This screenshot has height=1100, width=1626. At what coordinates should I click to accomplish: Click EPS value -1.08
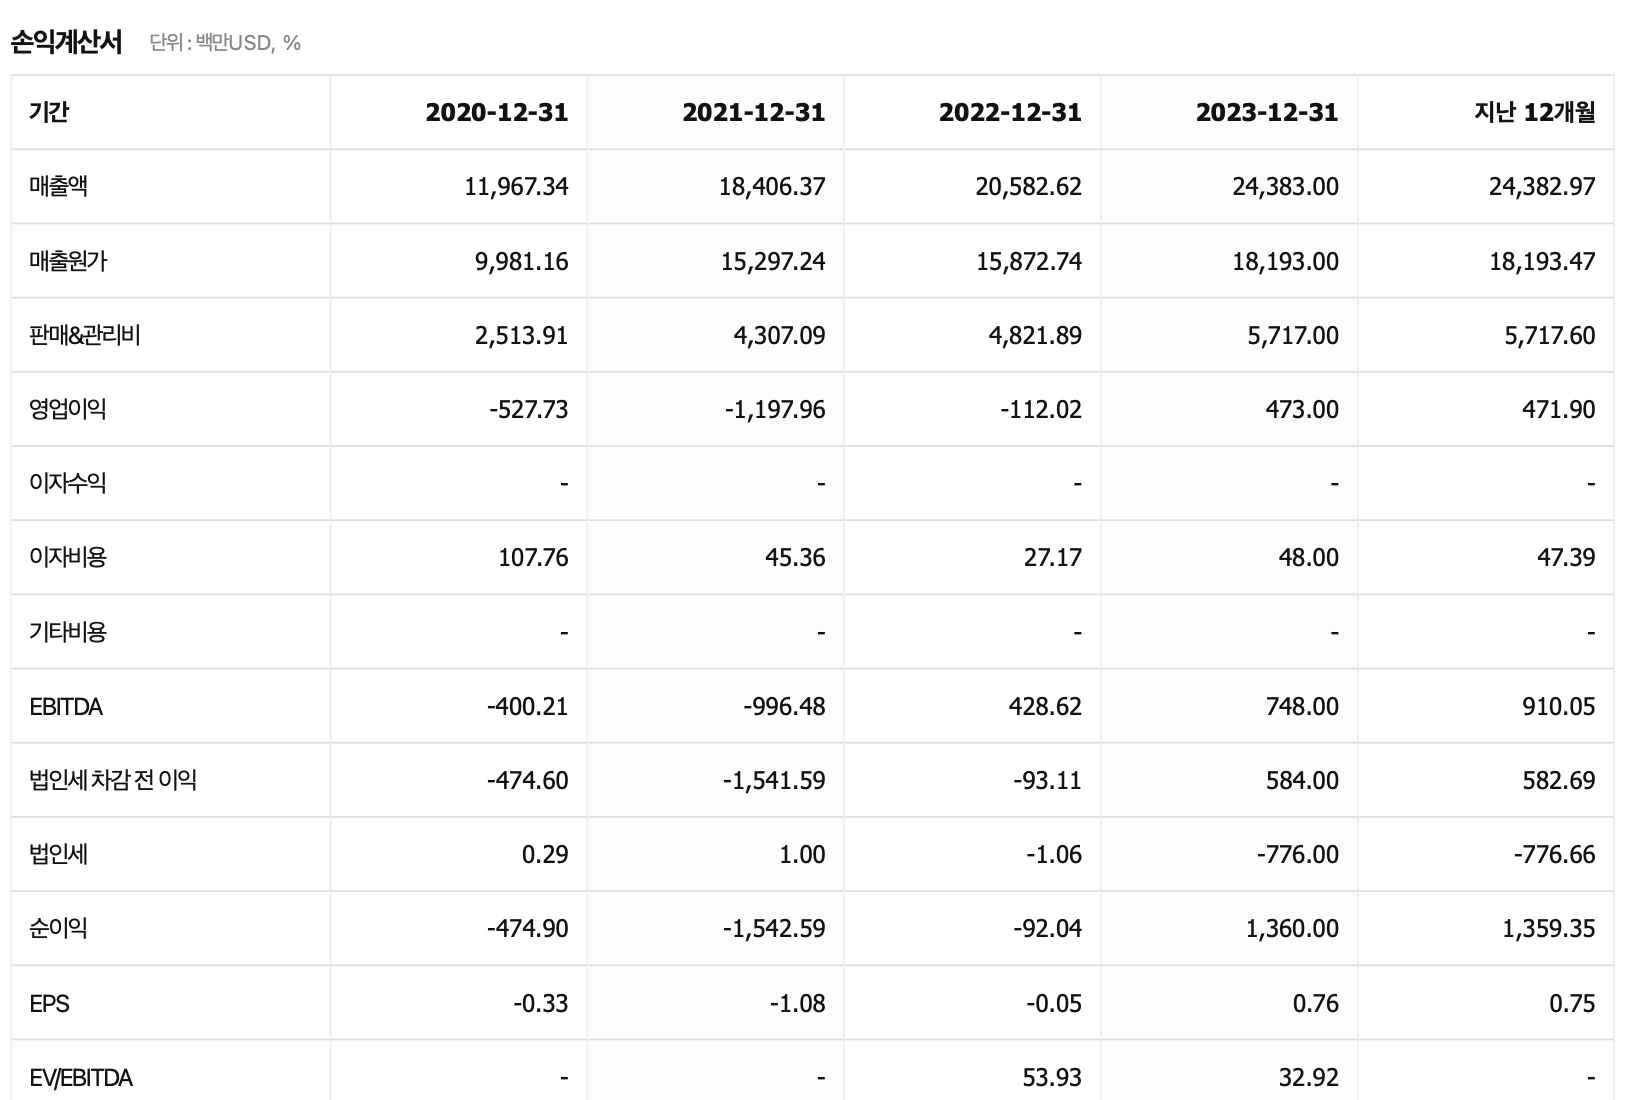(x=797, y=1003)
